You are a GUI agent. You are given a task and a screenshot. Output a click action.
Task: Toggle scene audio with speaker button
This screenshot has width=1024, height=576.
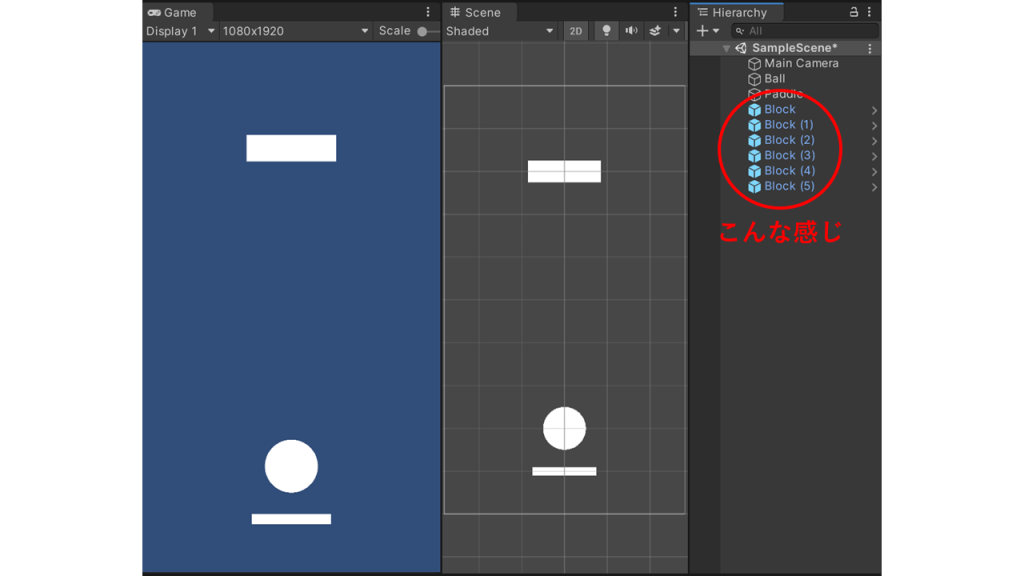tap(631, 31)
